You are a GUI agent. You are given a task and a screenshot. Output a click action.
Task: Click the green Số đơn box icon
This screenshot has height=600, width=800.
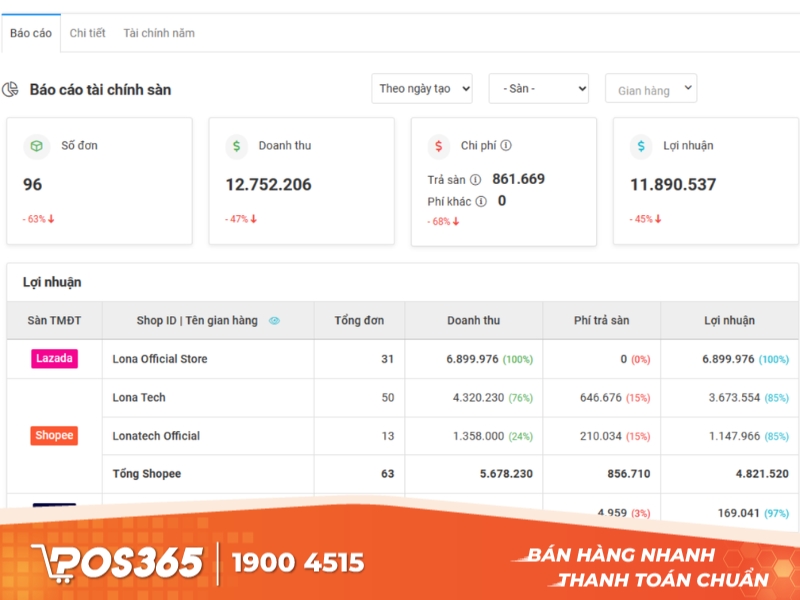[x=36, y=146]
